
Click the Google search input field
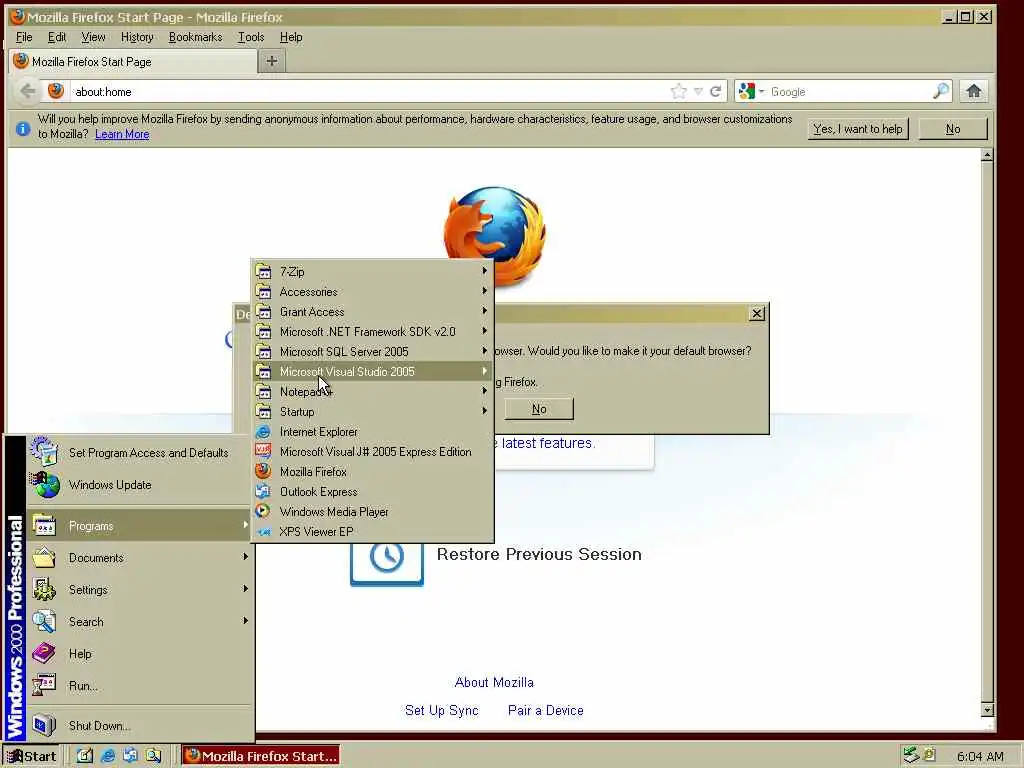(x=849, y=91)
